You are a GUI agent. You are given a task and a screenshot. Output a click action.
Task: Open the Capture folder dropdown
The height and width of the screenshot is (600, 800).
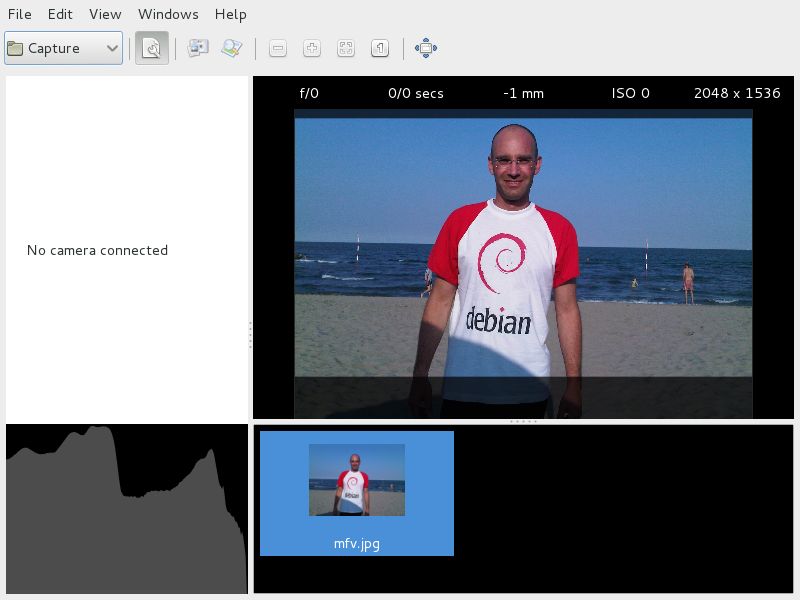tap(63, 48)
